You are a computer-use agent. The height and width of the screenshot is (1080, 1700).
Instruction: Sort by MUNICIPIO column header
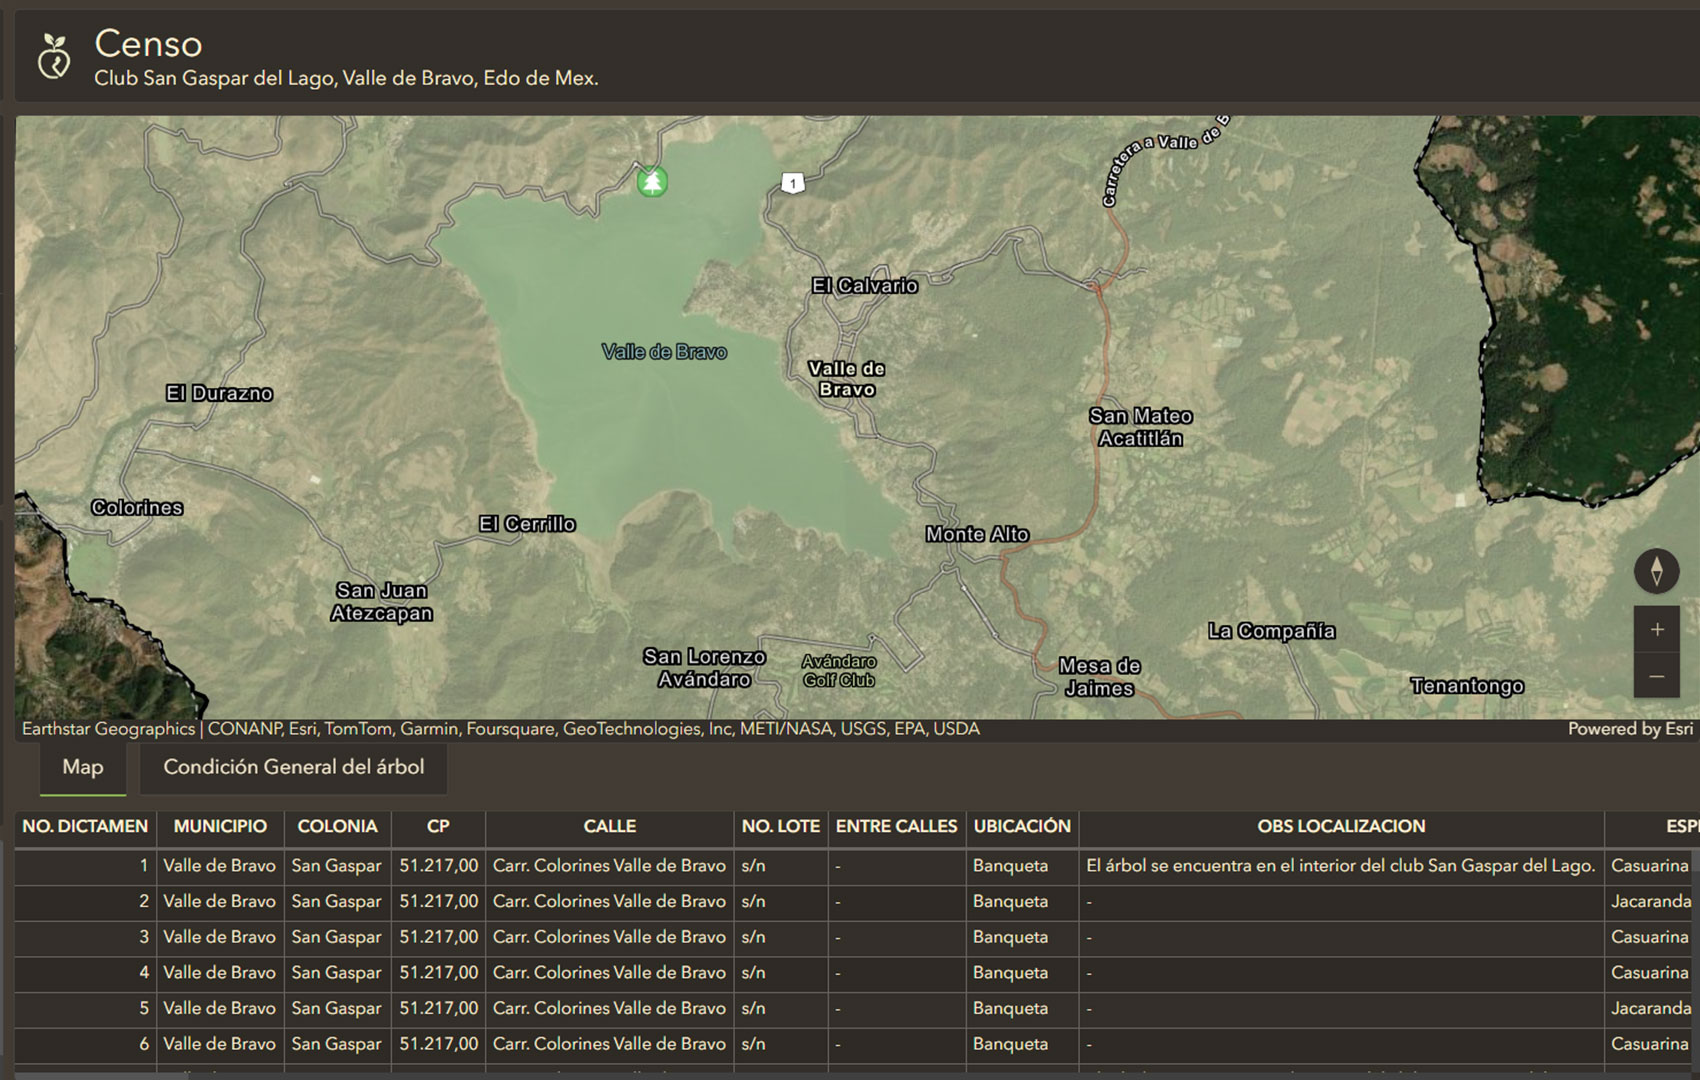[220, 826]
